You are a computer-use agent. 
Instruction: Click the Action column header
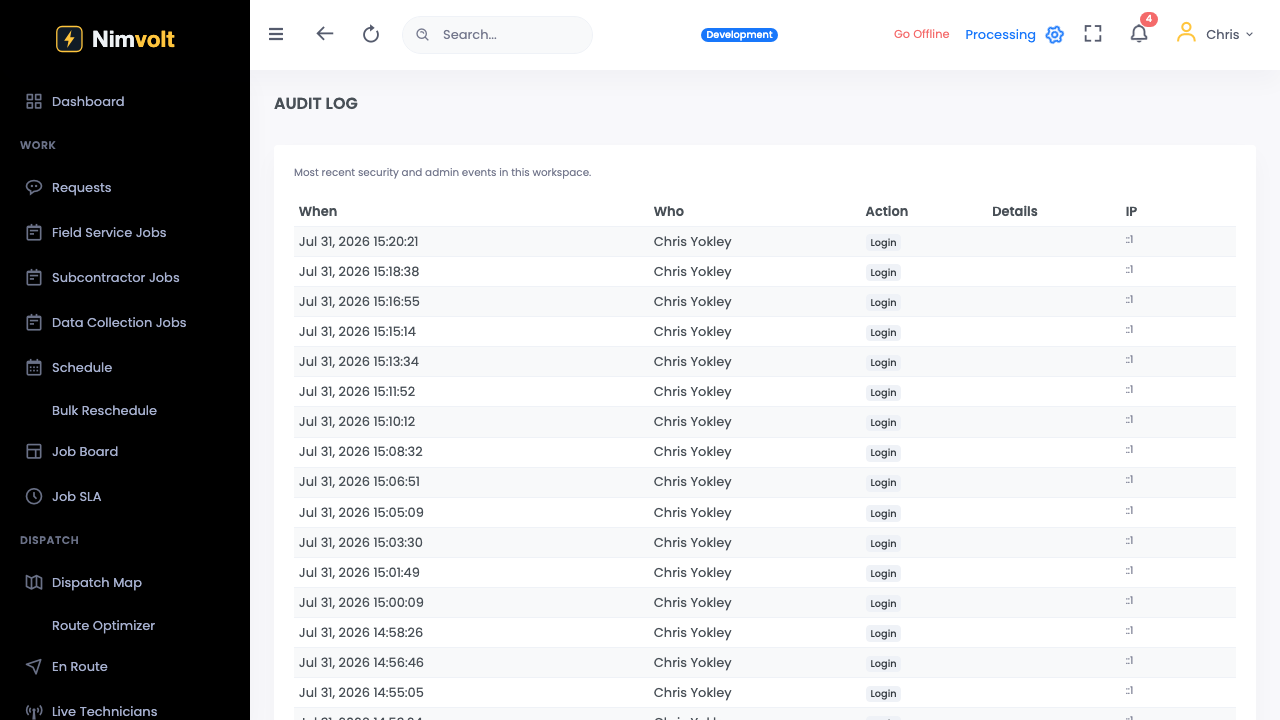pyautogui.click(x=887, y=211)
